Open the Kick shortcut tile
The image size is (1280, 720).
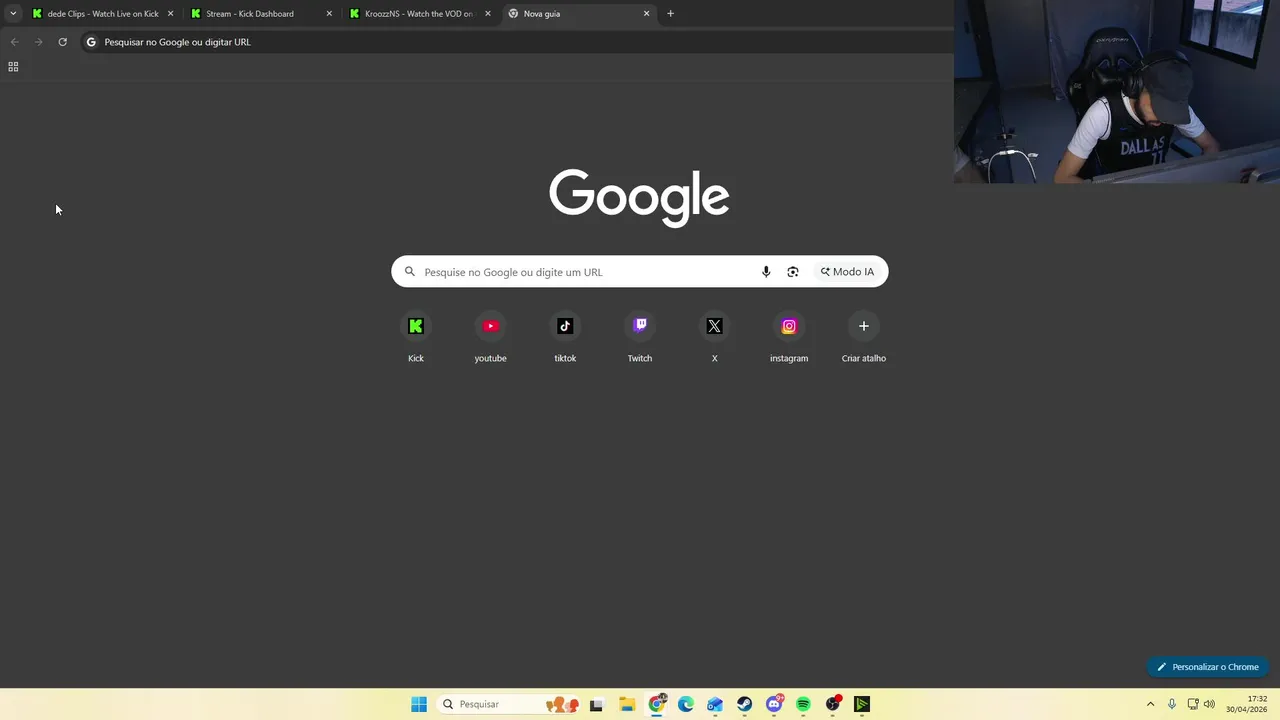(x=416, y=338)
